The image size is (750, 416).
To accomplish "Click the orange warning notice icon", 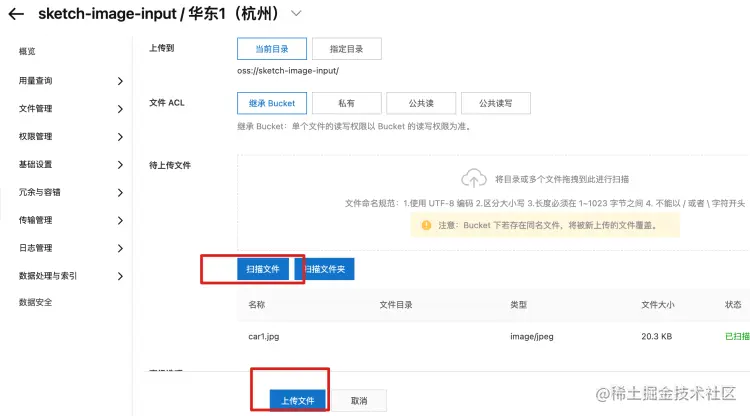I will pyautogui.click(x=426, y=225).
